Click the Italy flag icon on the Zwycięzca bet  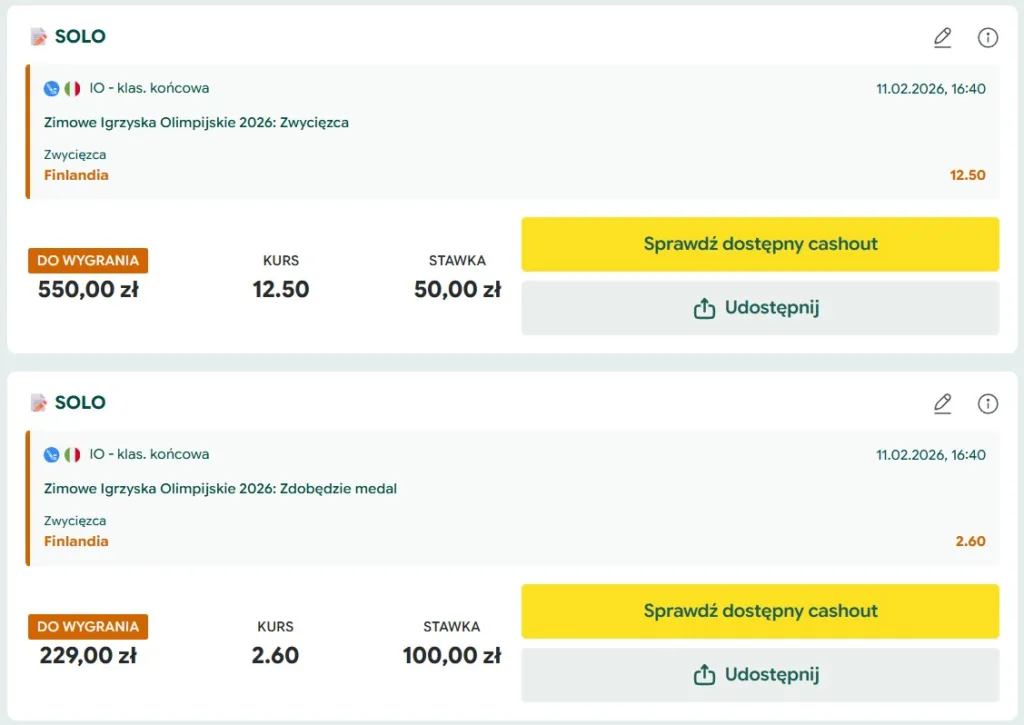click(x=70, y=88)
